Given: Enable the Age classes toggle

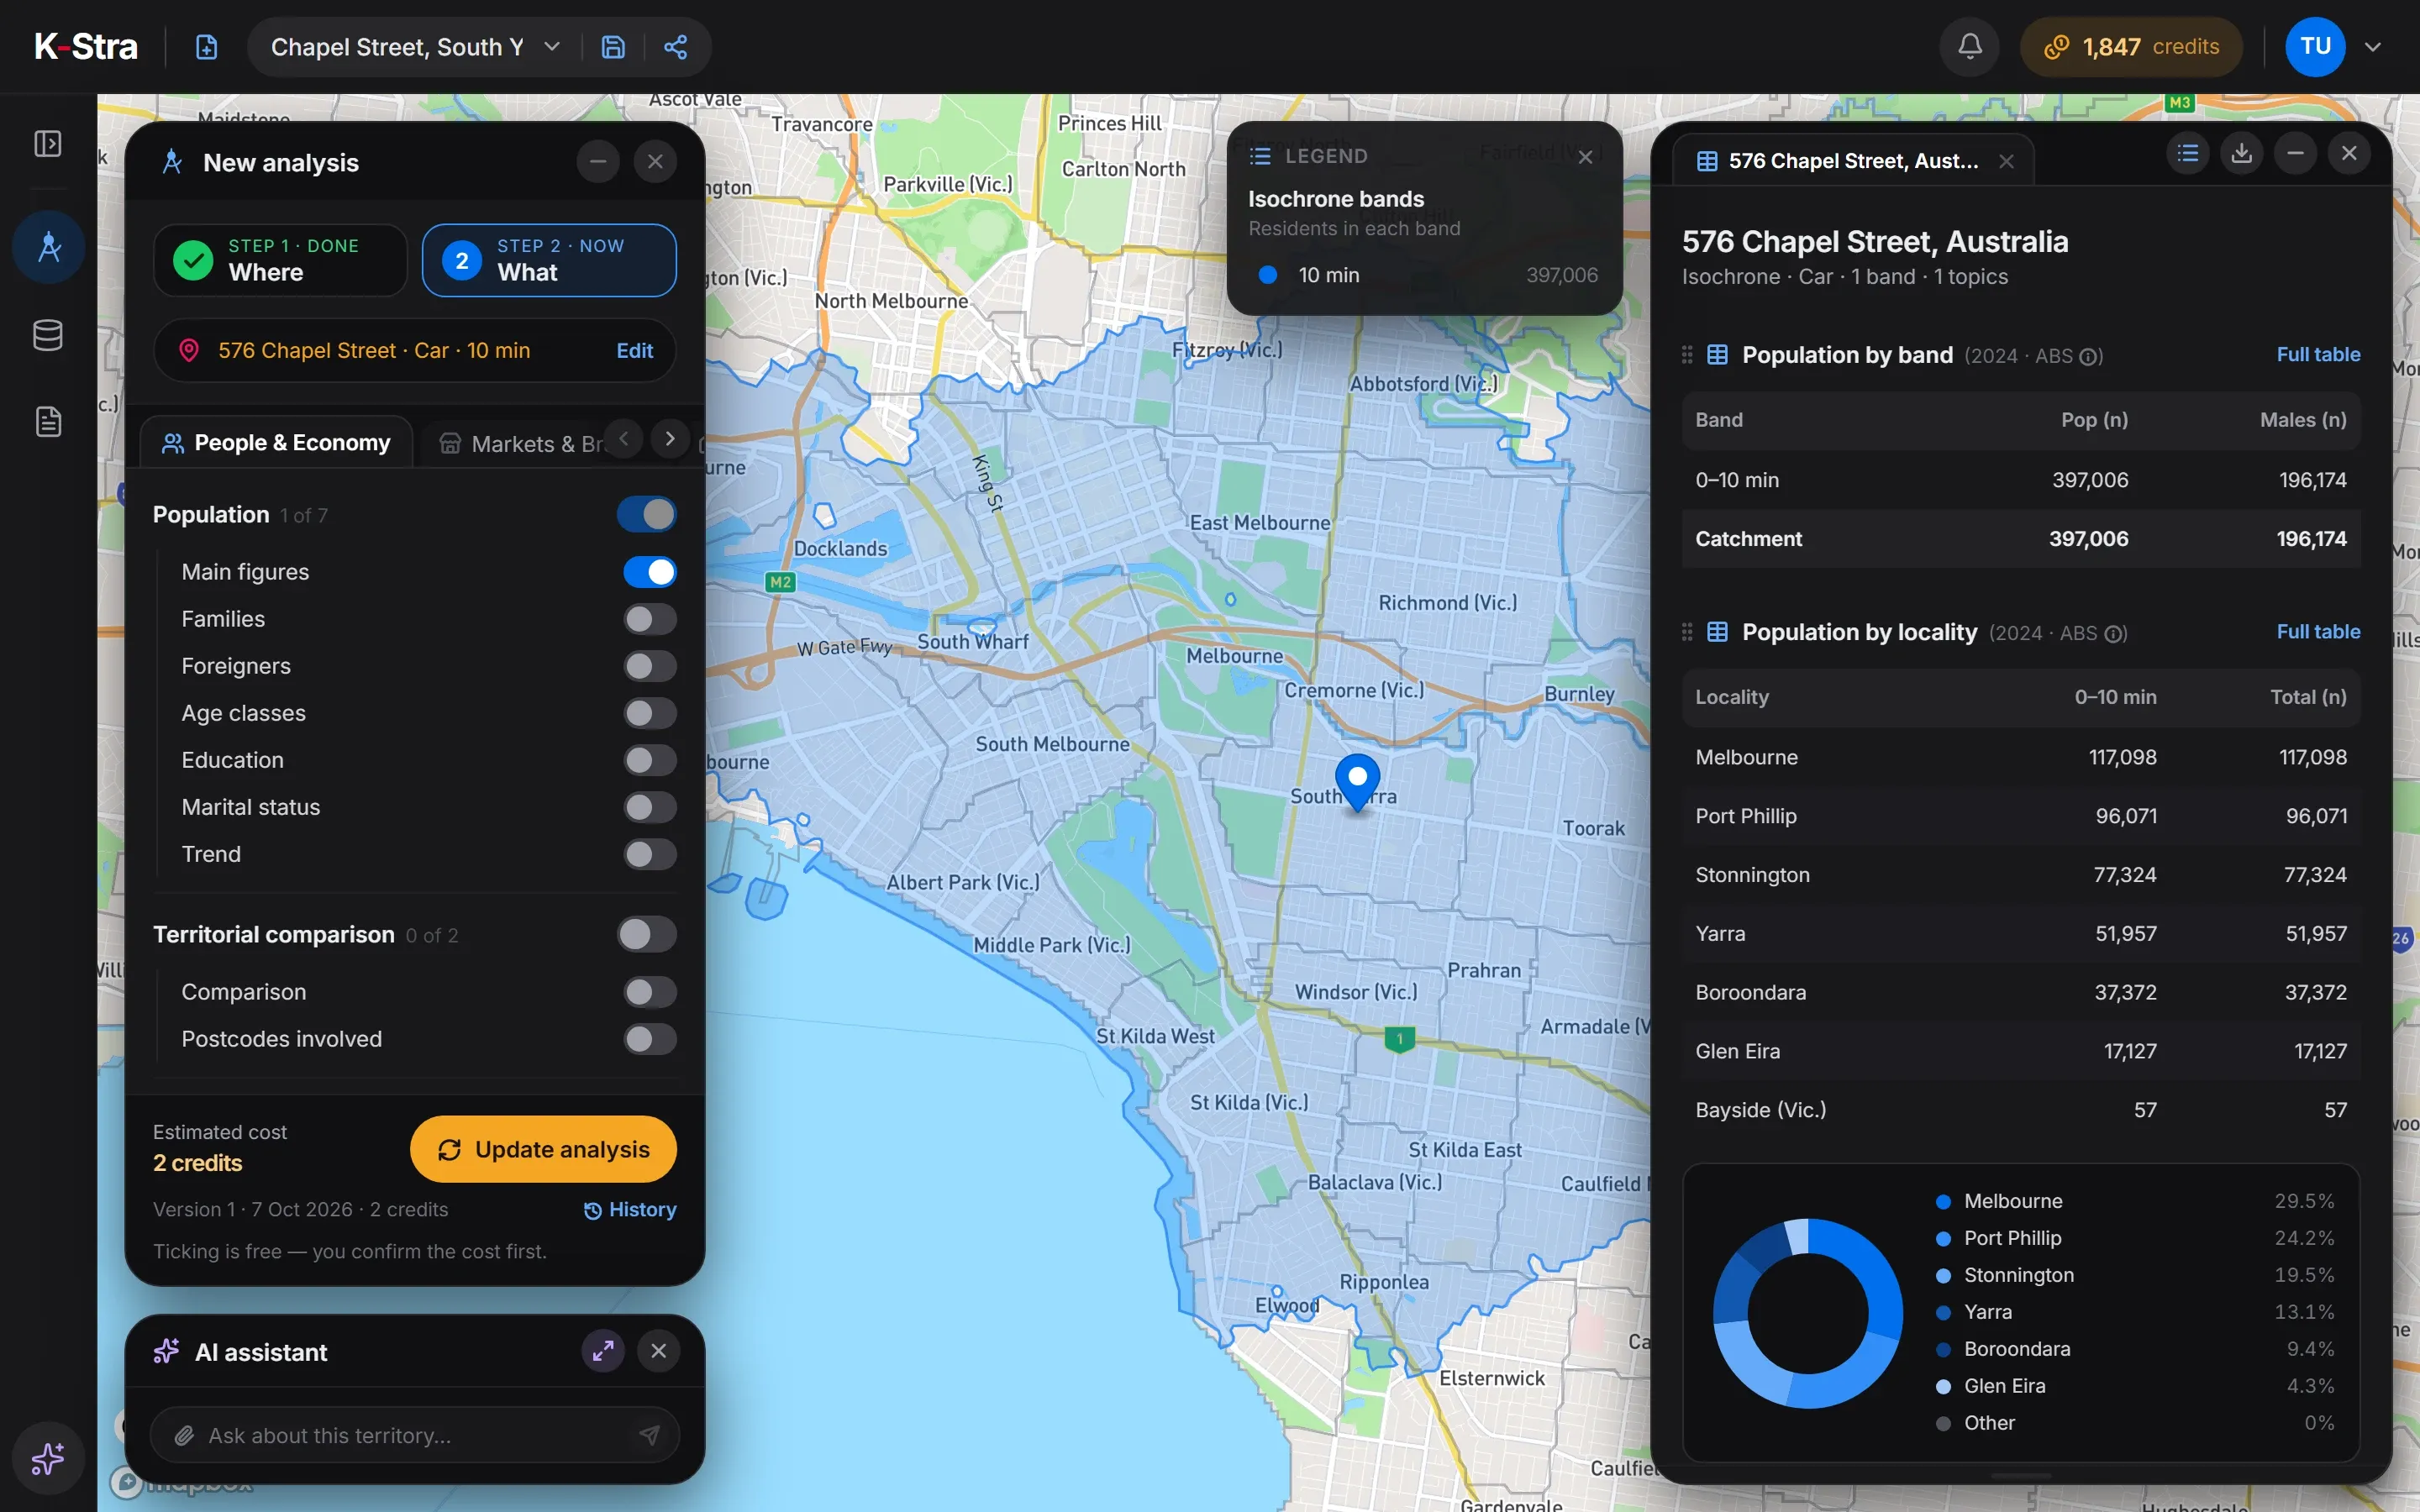Looking at the screenshot, I should coord(650,713).
